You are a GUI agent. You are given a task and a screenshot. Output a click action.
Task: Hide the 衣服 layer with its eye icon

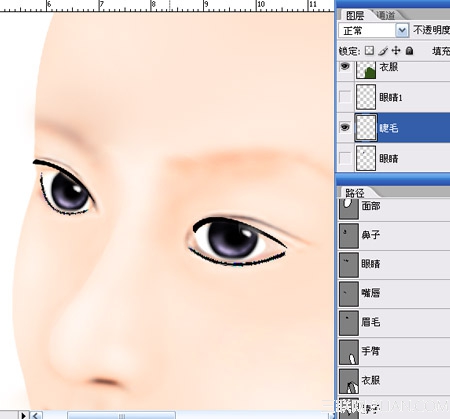click(345, 67)
